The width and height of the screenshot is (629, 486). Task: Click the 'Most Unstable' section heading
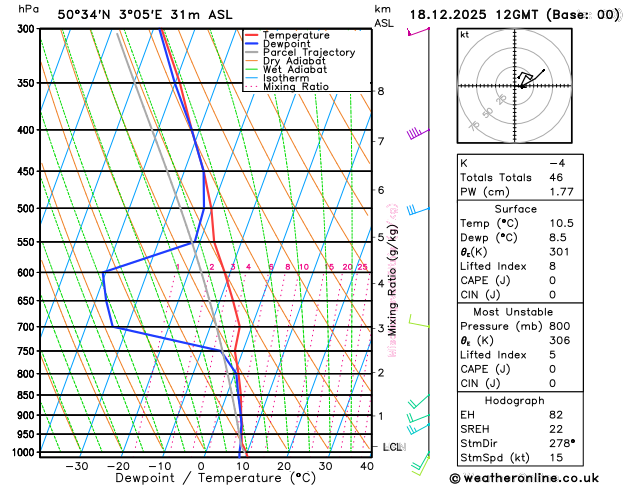point(513,312)
